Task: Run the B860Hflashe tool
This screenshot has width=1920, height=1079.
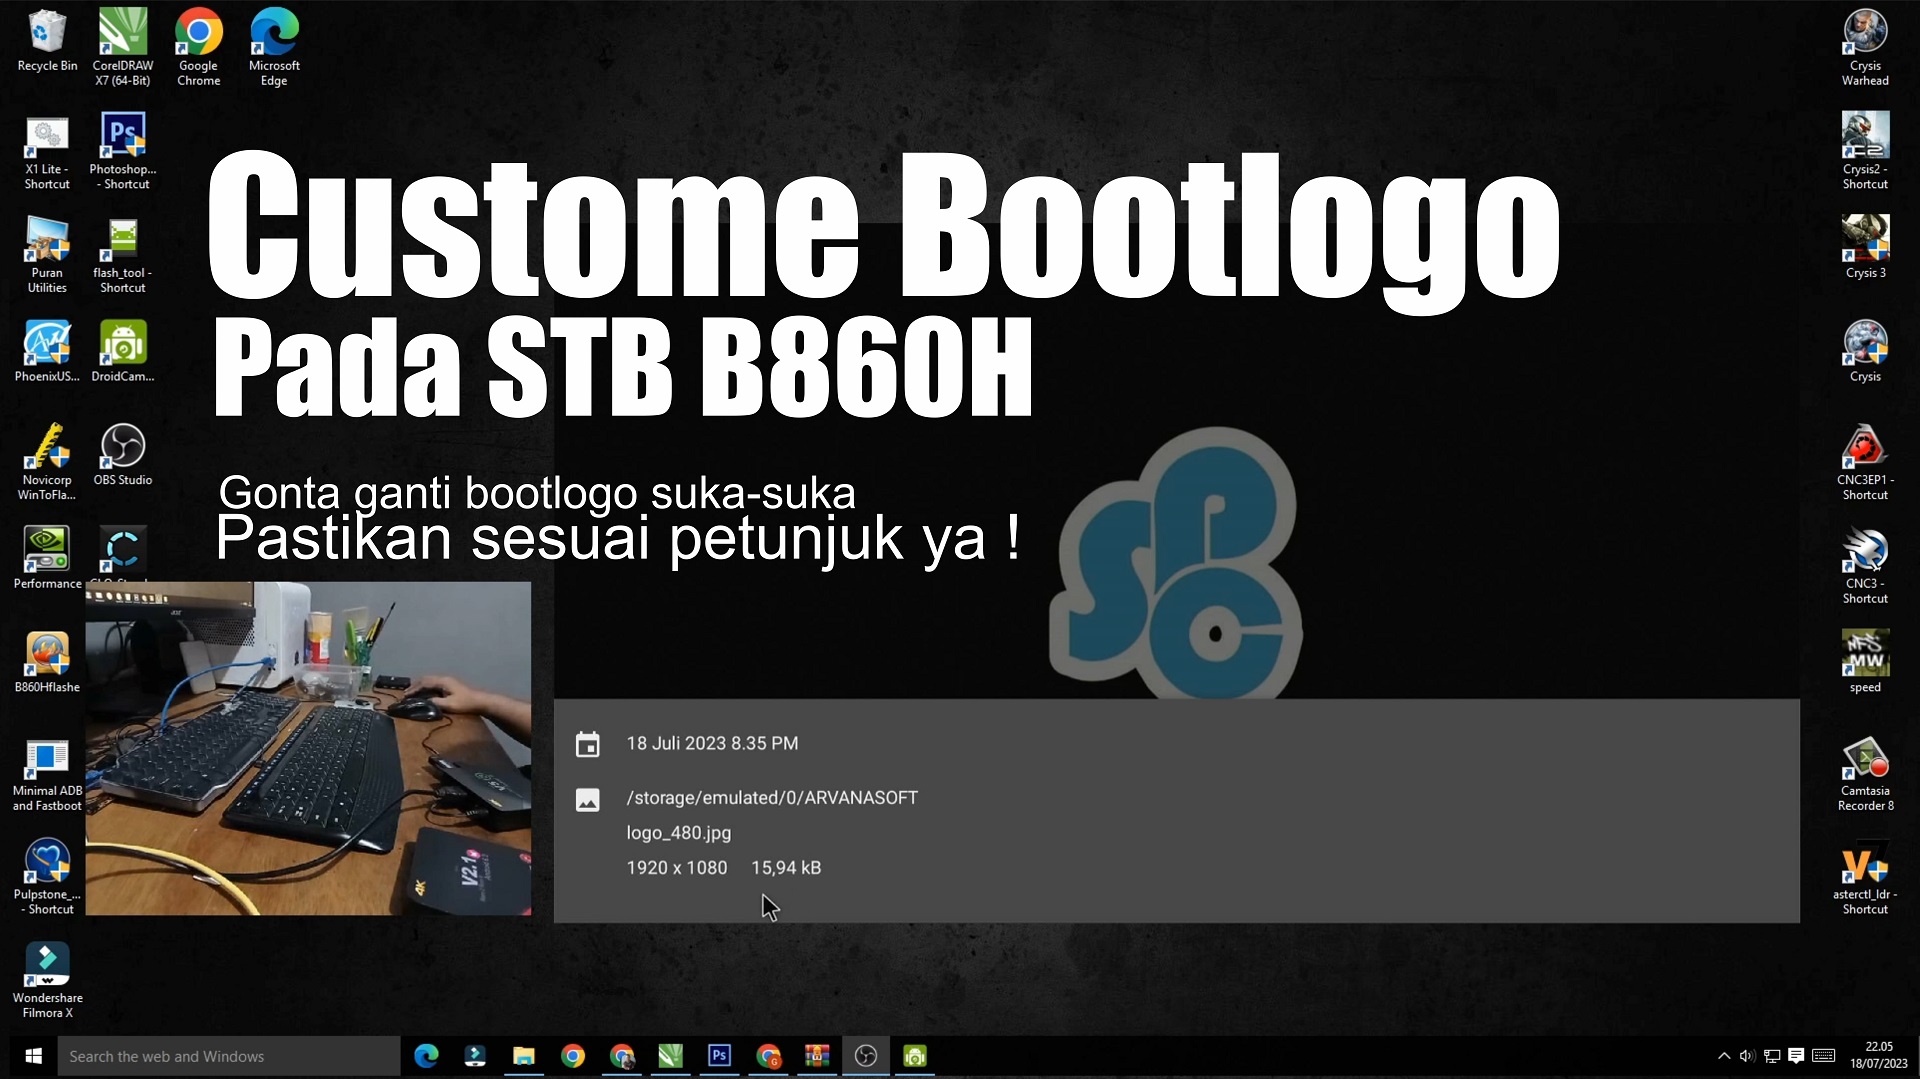Action: tap(46, 655)
